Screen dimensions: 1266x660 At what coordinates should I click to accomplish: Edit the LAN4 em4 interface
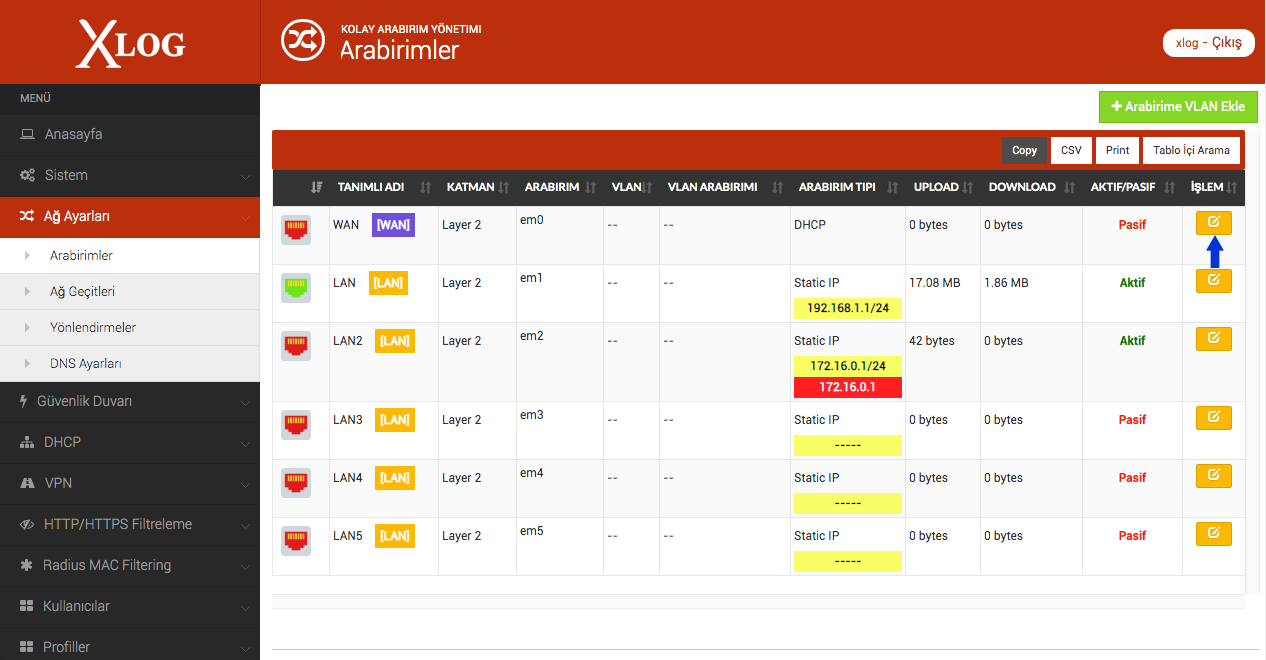1214,476
